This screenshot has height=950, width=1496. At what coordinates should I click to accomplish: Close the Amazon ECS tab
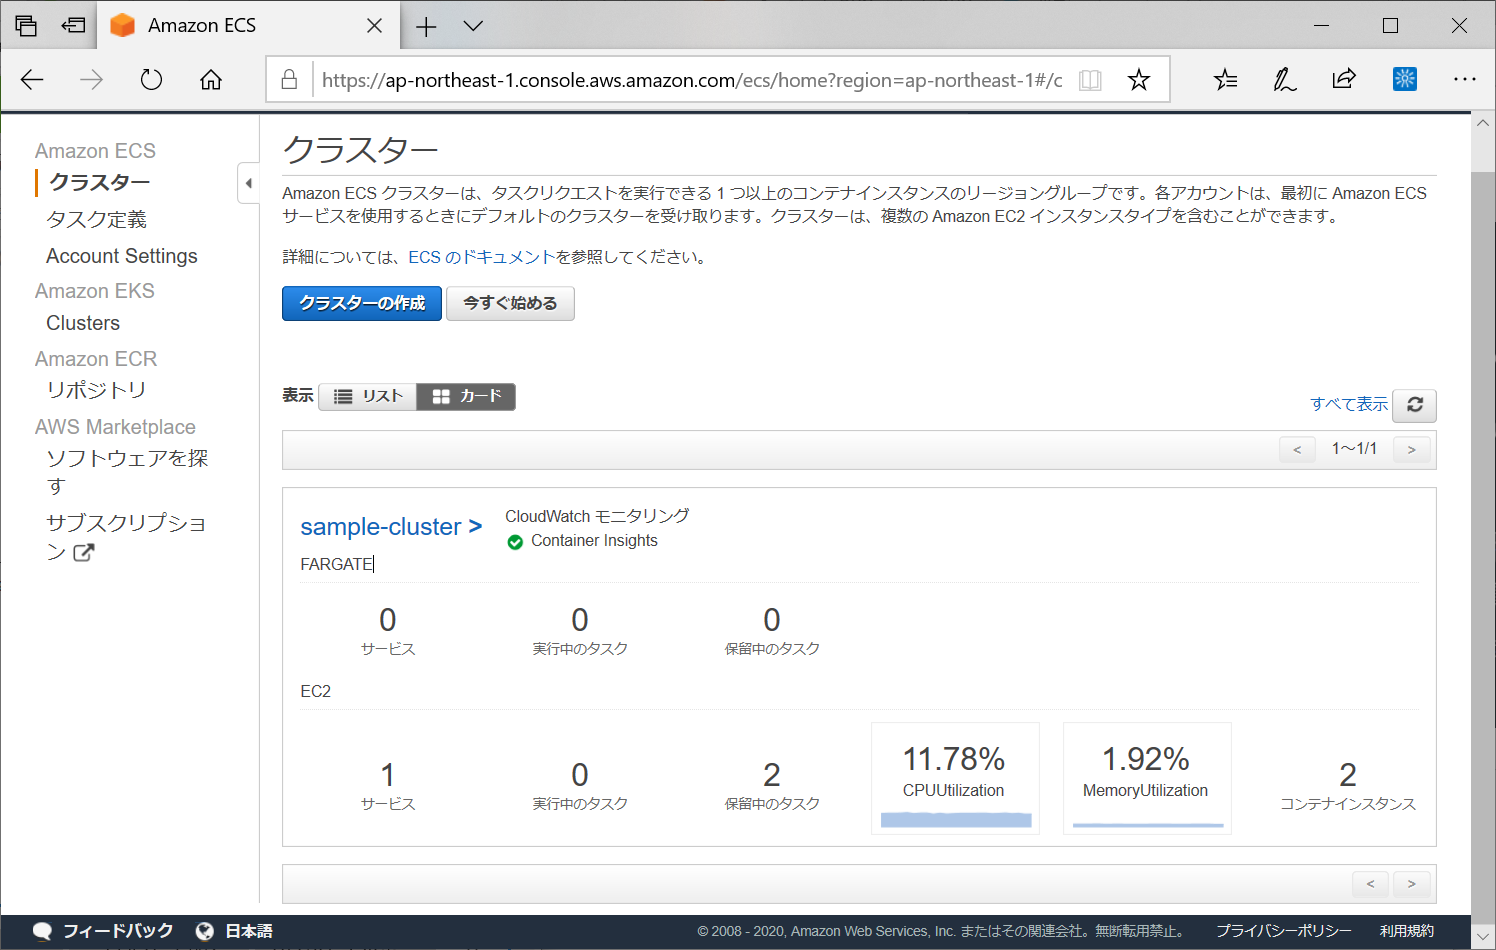coord(374,26)
